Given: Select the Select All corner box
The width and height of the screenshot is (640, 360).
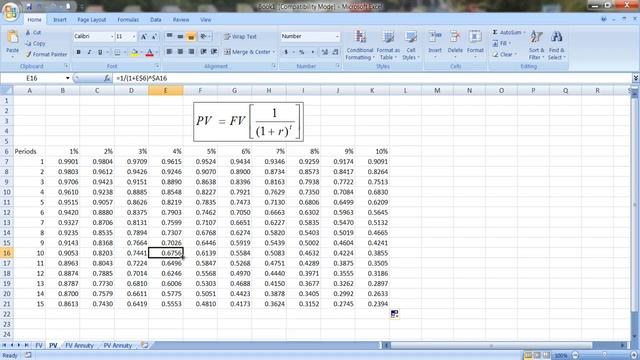Looking at the screenshot, I should click(6, 90).
